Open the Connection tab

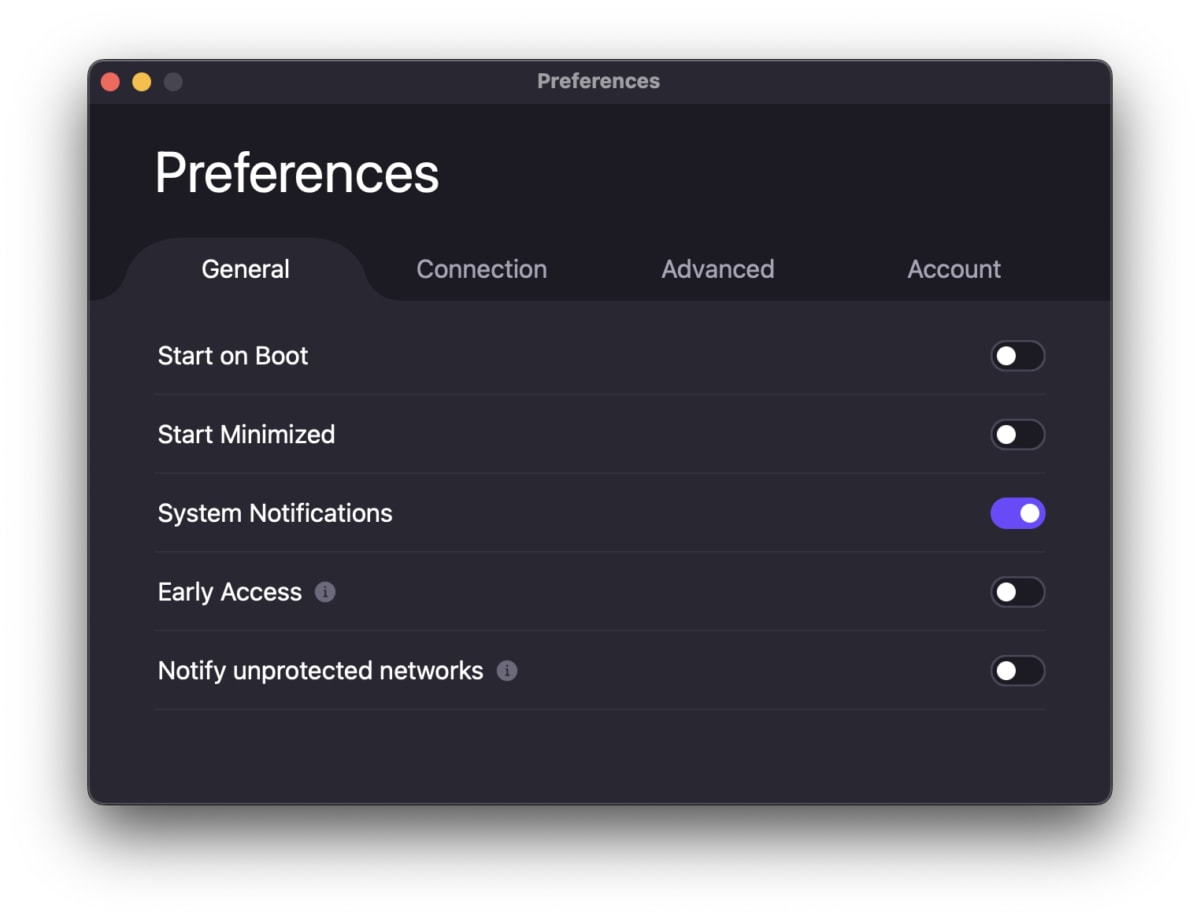click(x=482, y=269)
